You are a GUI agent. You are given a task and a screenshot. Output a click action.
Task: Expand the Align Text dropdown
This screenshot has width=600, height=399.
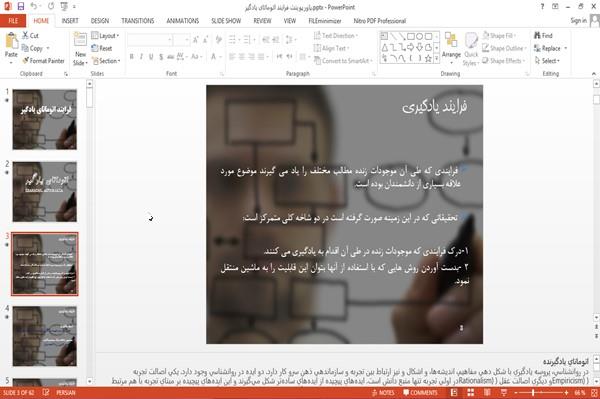[x=331, y=48]
